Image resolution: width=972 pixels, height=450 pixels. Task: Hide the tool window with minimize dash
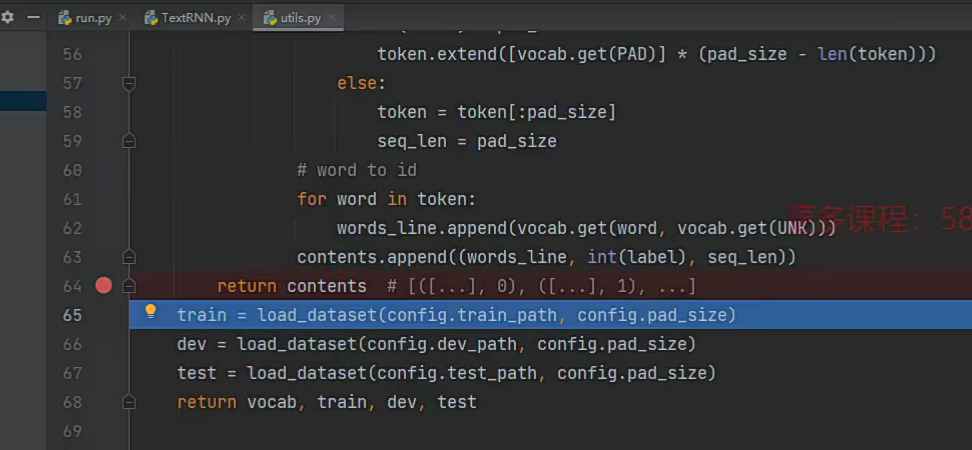(x=33, y=17)
